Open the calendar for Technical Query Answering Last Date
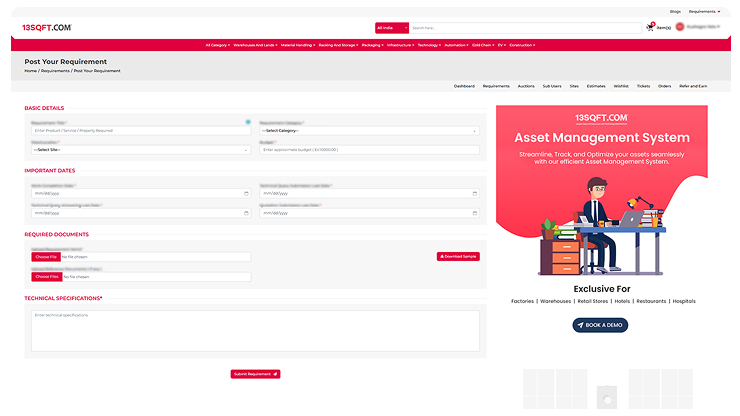 click(246, 213)
